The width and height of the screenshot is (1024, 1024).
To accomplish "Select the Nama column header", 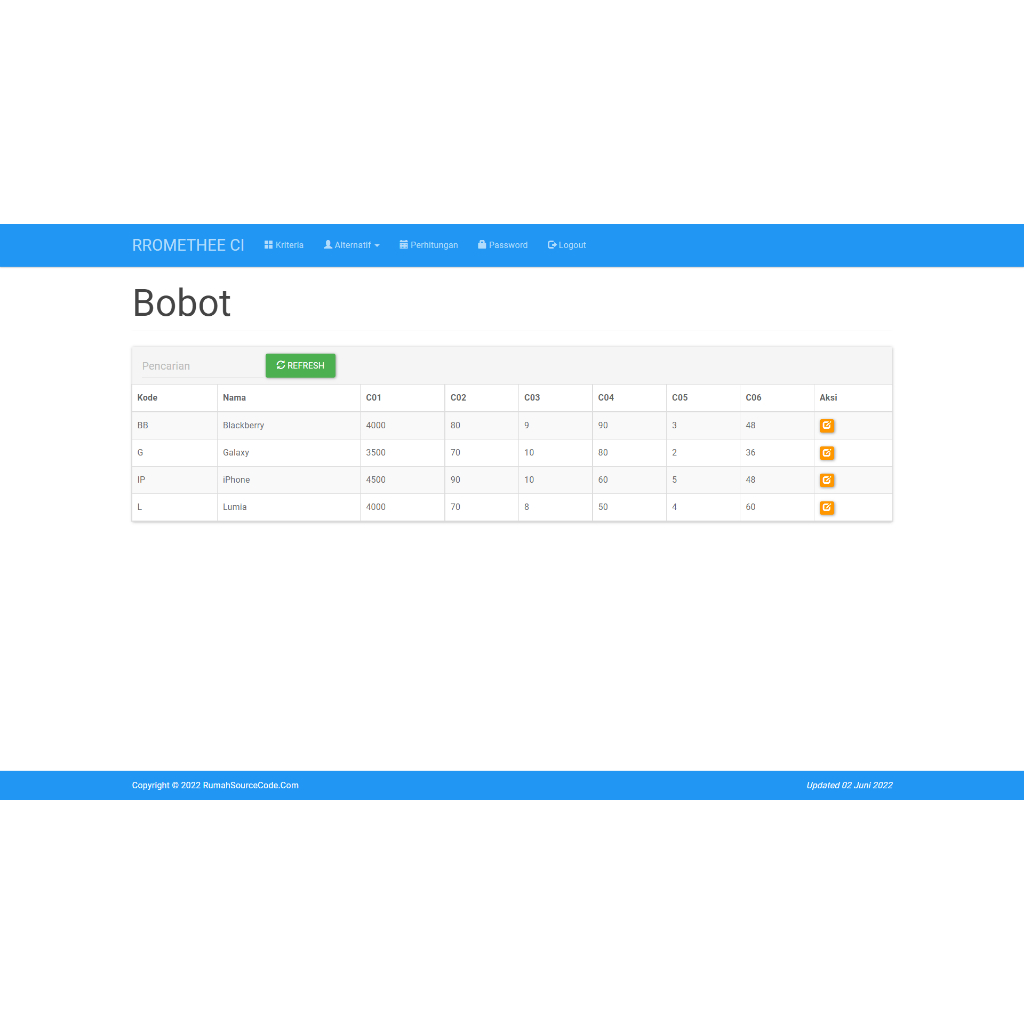I will click(x=289, y=398).
